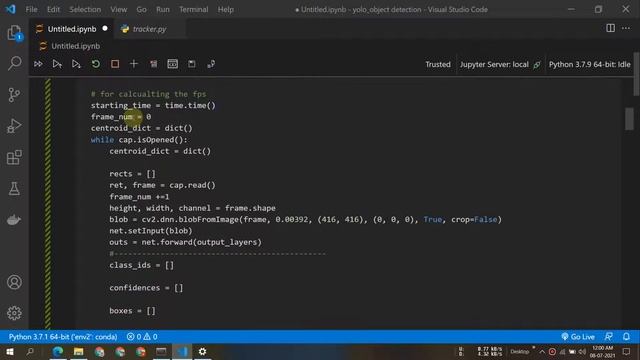Viewport: 640px width, 360px height.
Task: Open the Accounts menu icon
Action: (x=14, y=282)
